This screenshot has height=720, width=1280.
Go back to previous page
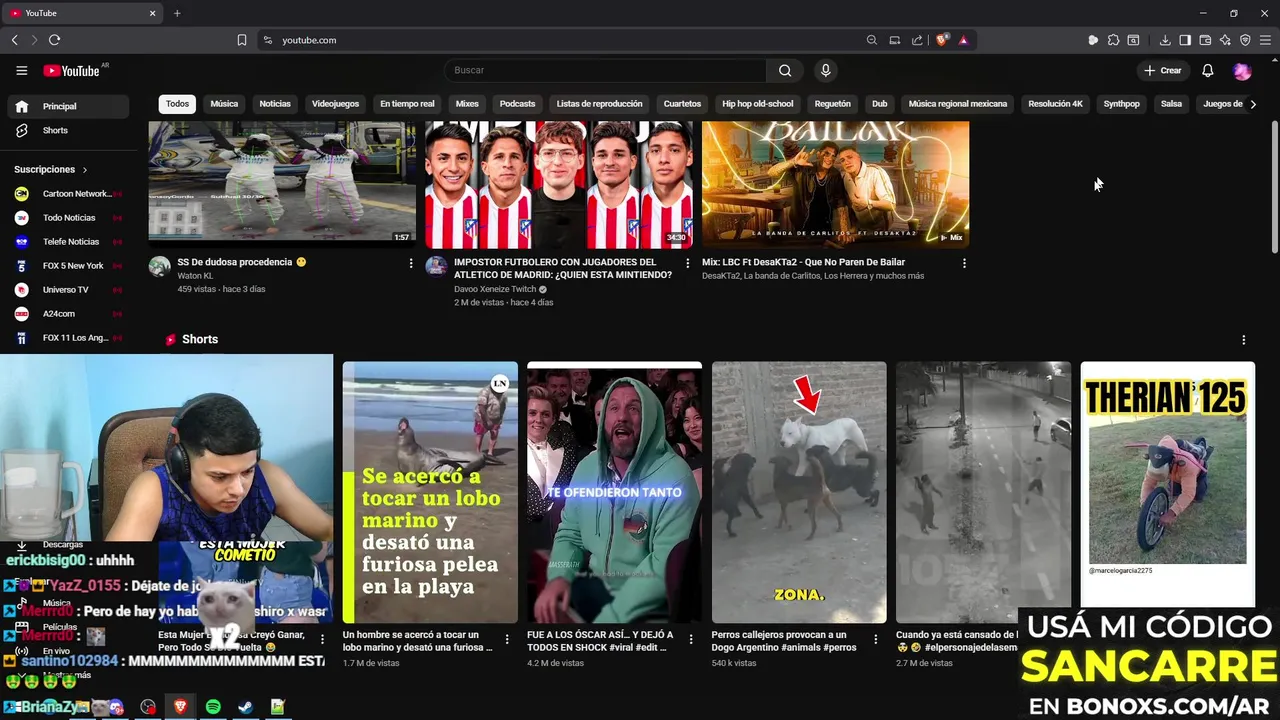tap(14, 40)
